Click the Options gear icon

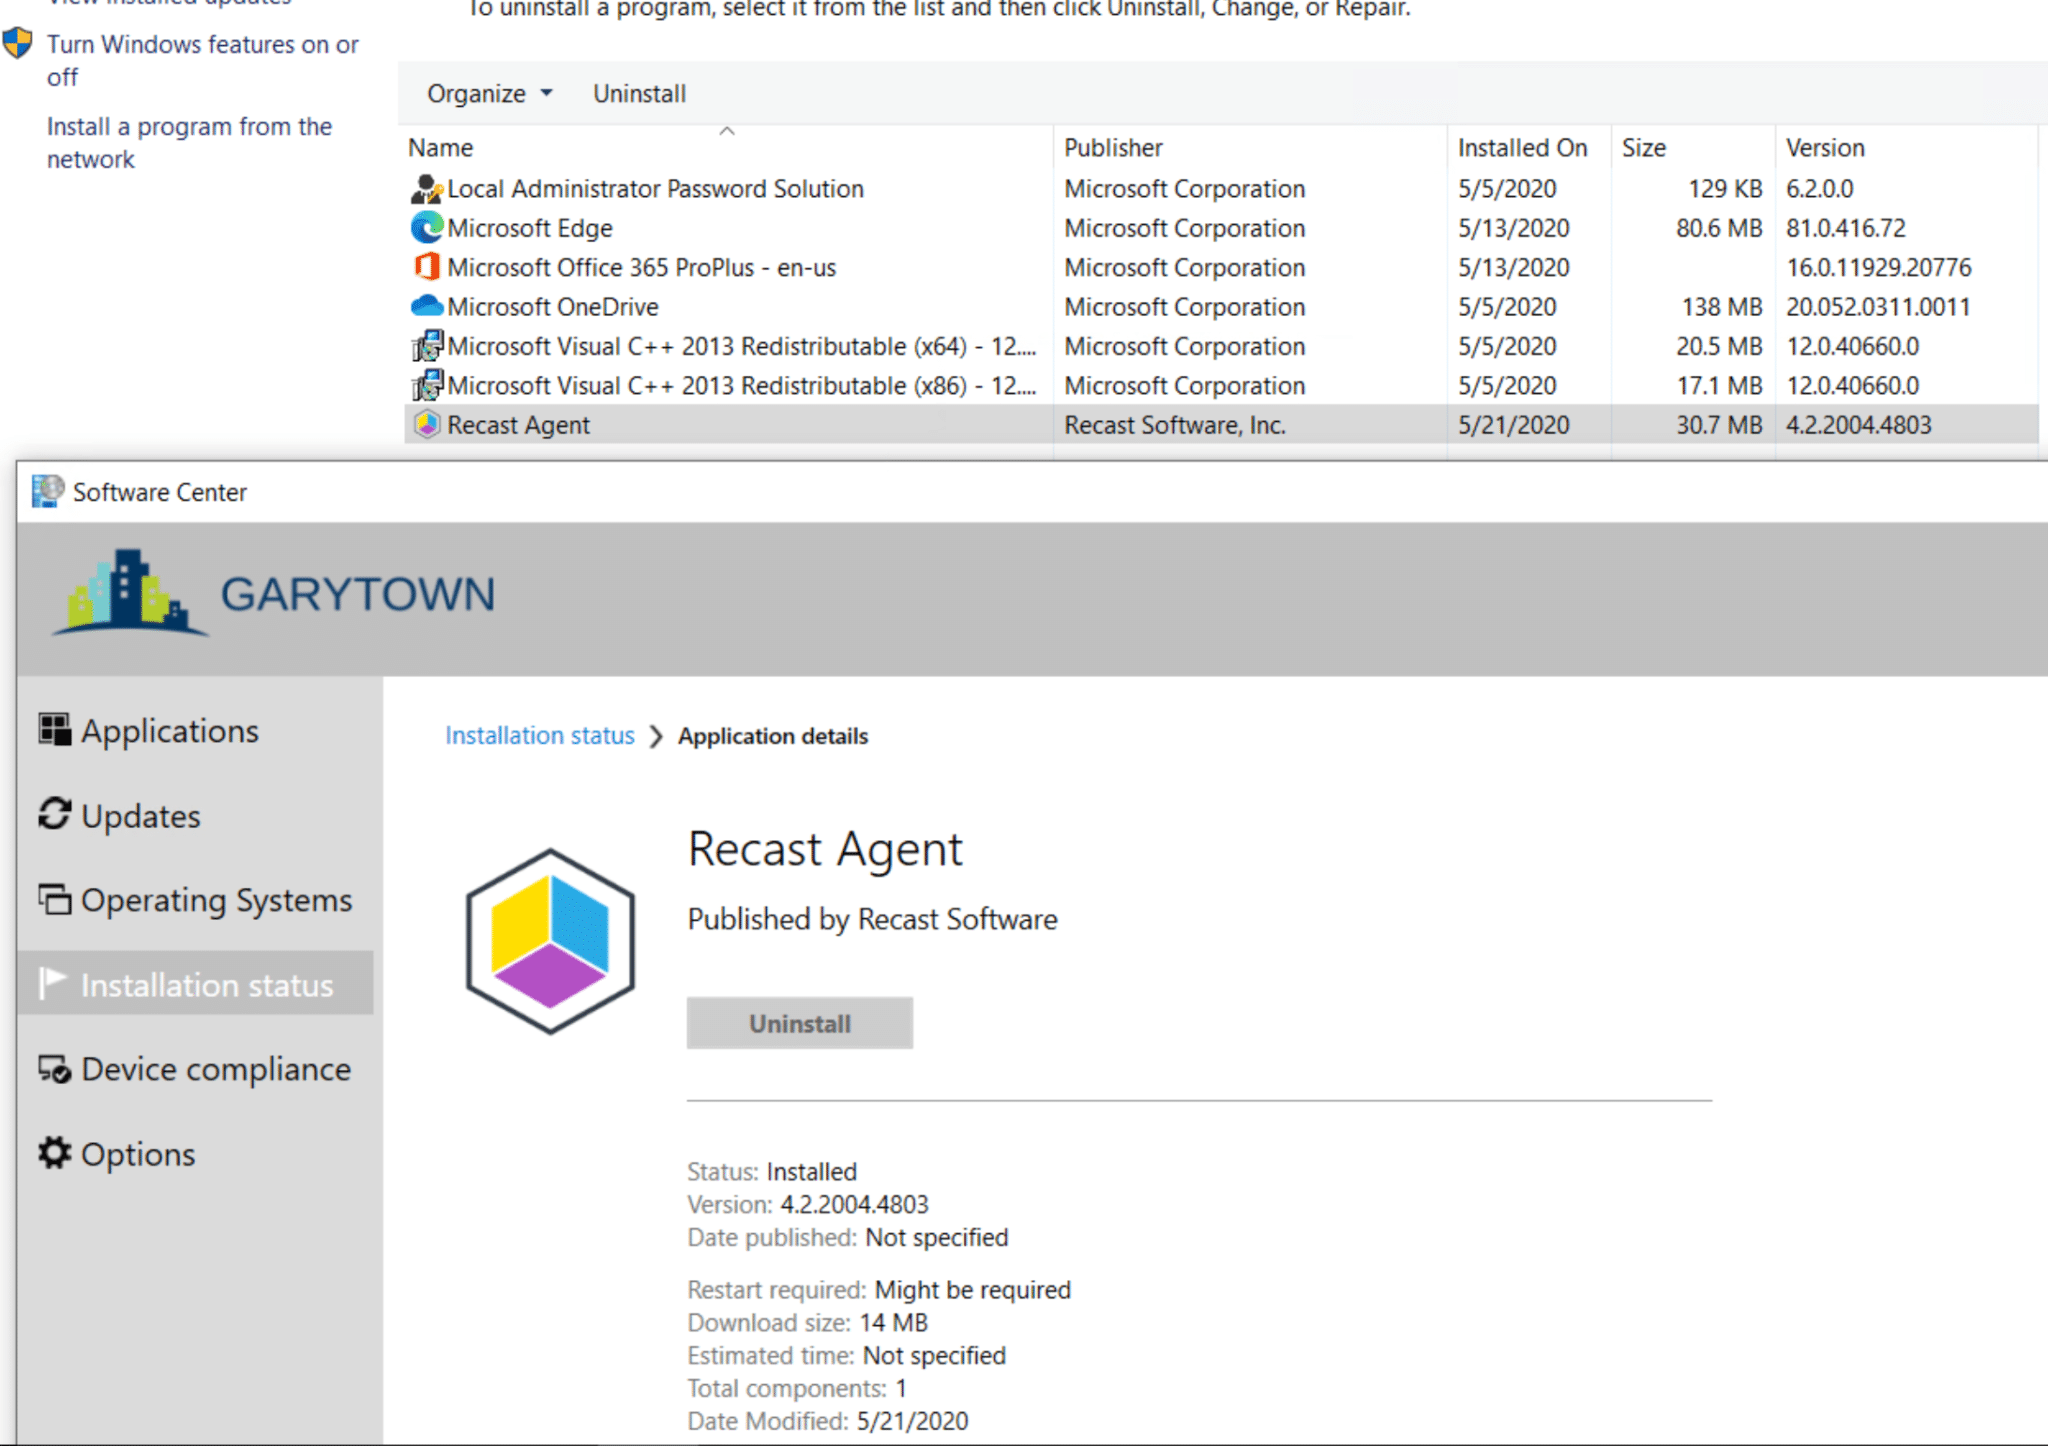click(x=54, y=1153)
